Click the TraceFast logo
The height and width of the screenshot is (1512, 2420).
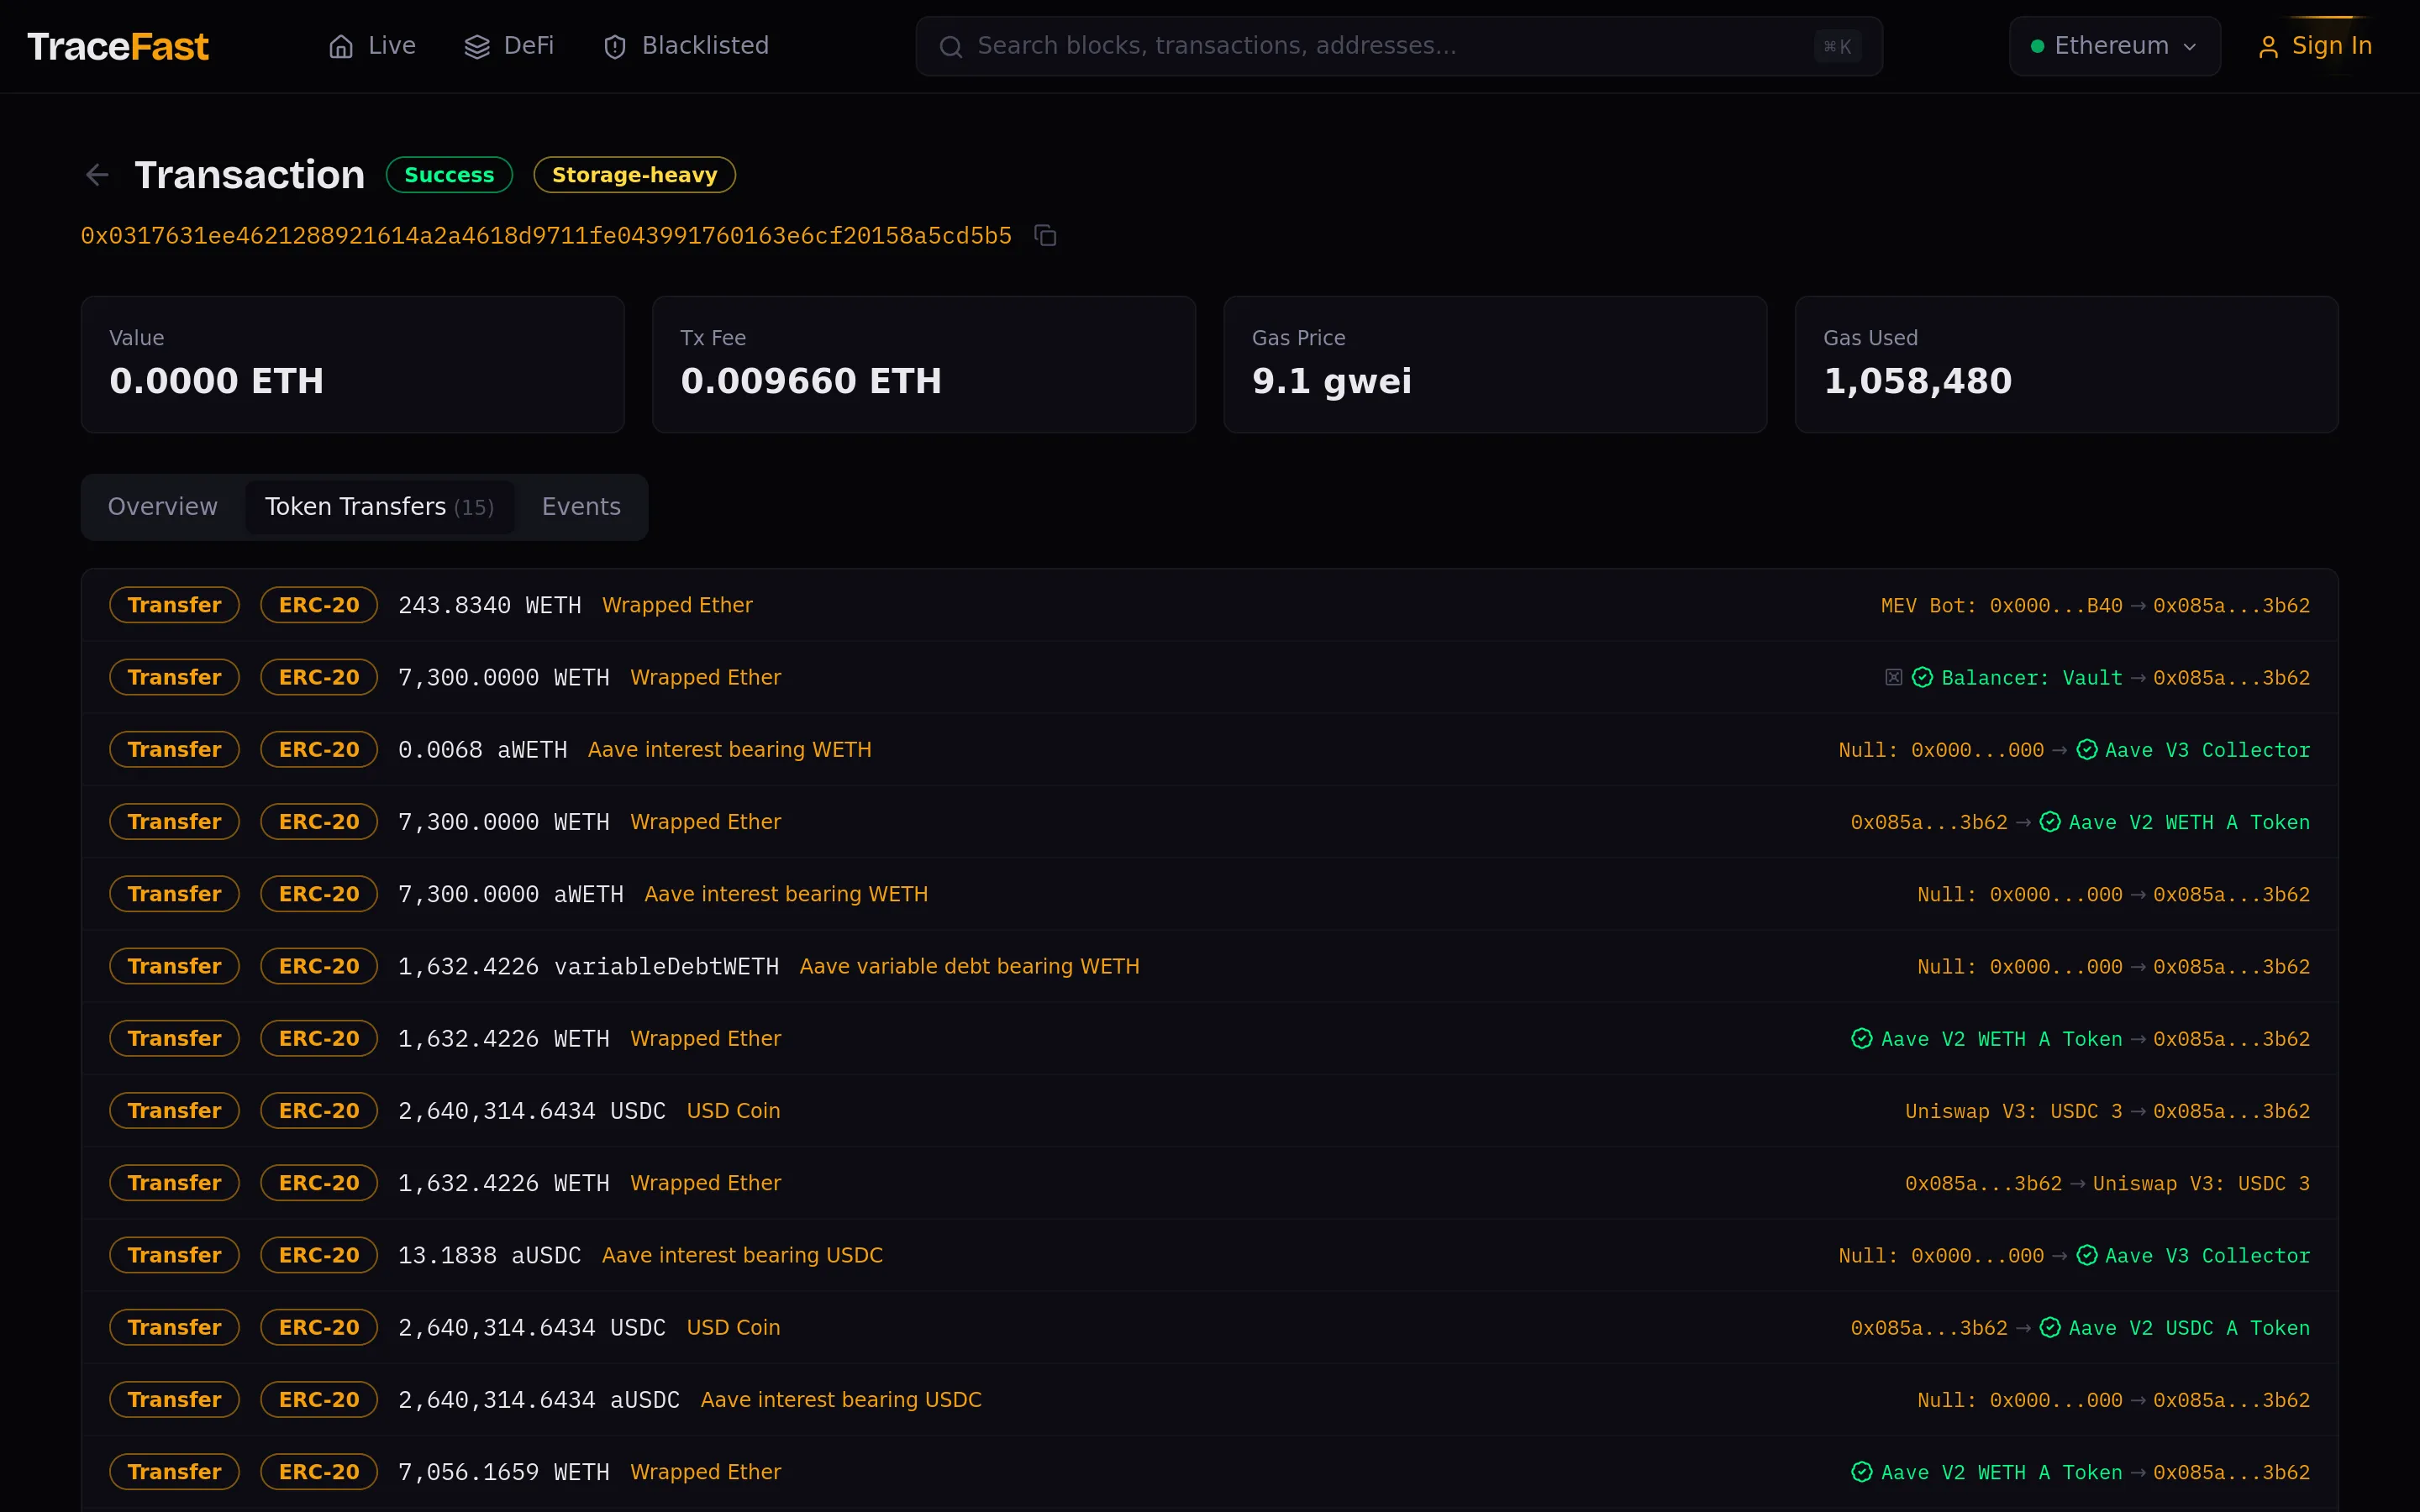[x=118, y=46]
